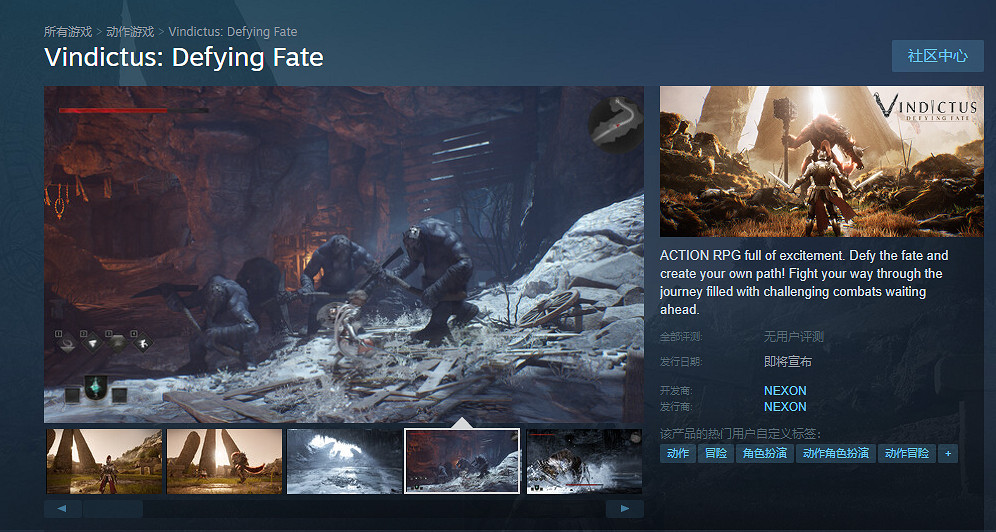This screenshot has width=996, height=532.
Task: Go to 所有游戏 in the breadcrumb
Action: (x=69, y=32)
